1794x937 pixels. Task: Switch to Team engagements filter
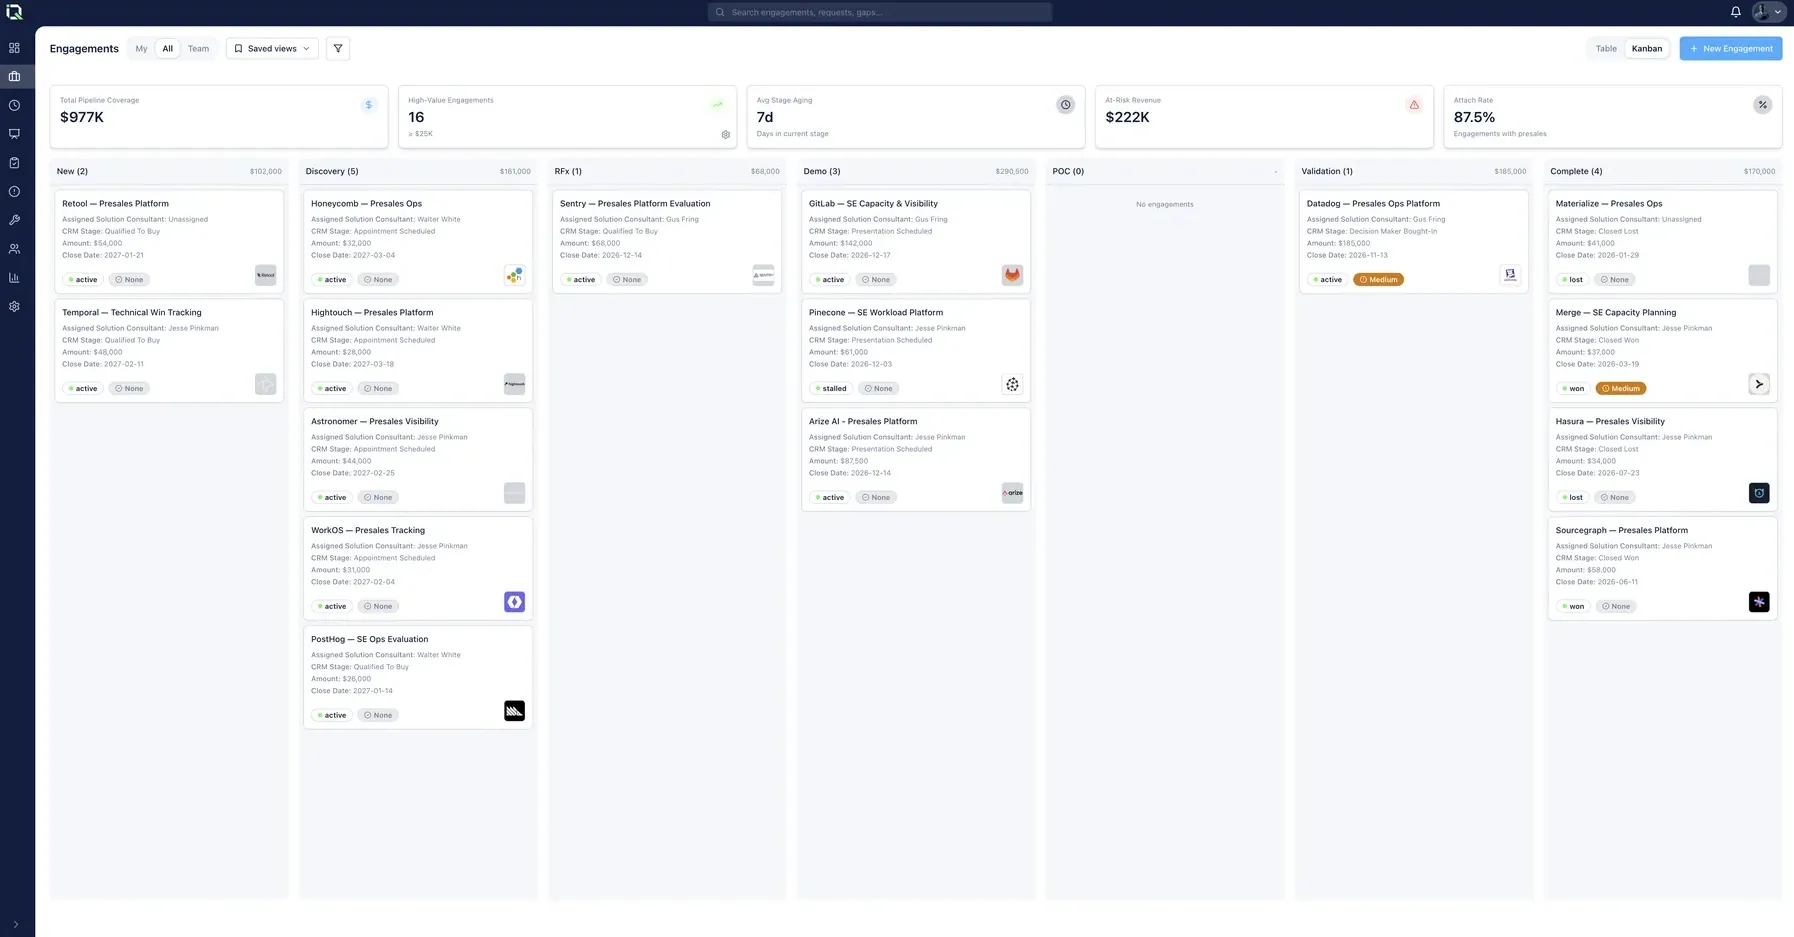tap(198, 48)
